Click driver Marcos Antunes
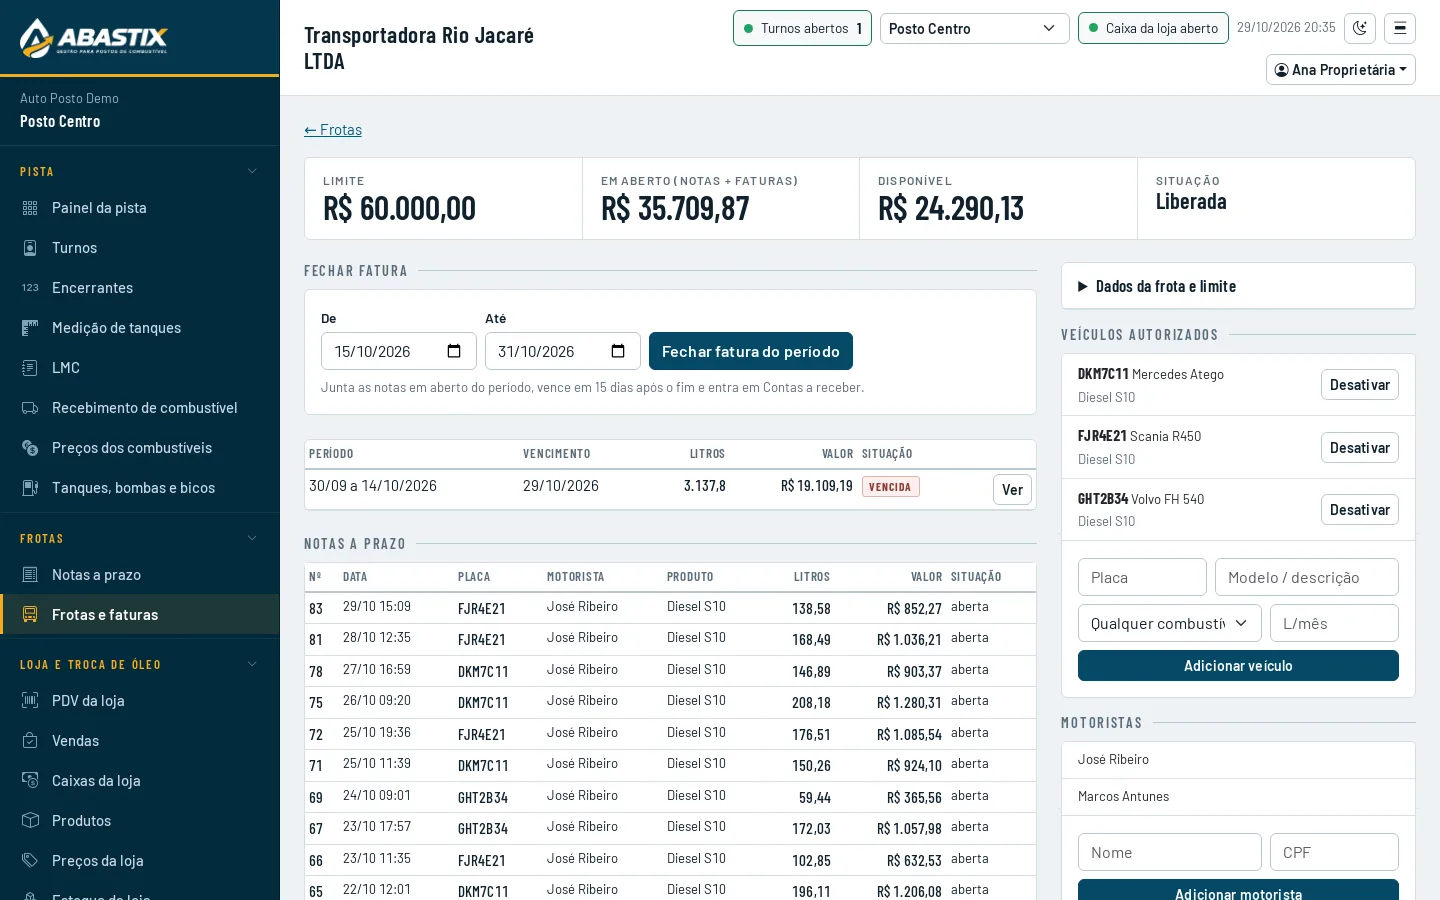This screenshot has width=1440, height=900. 1123,797
